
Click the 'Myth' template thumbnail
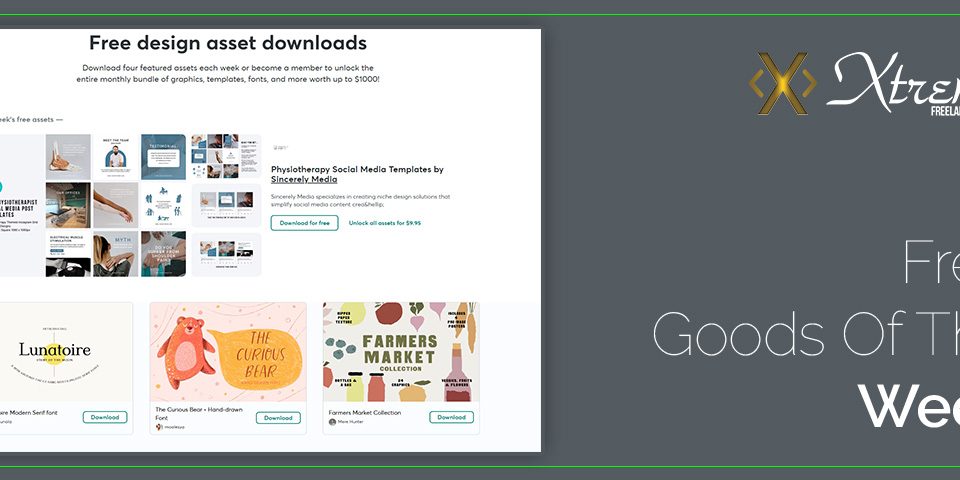click(x=116, y=253)
